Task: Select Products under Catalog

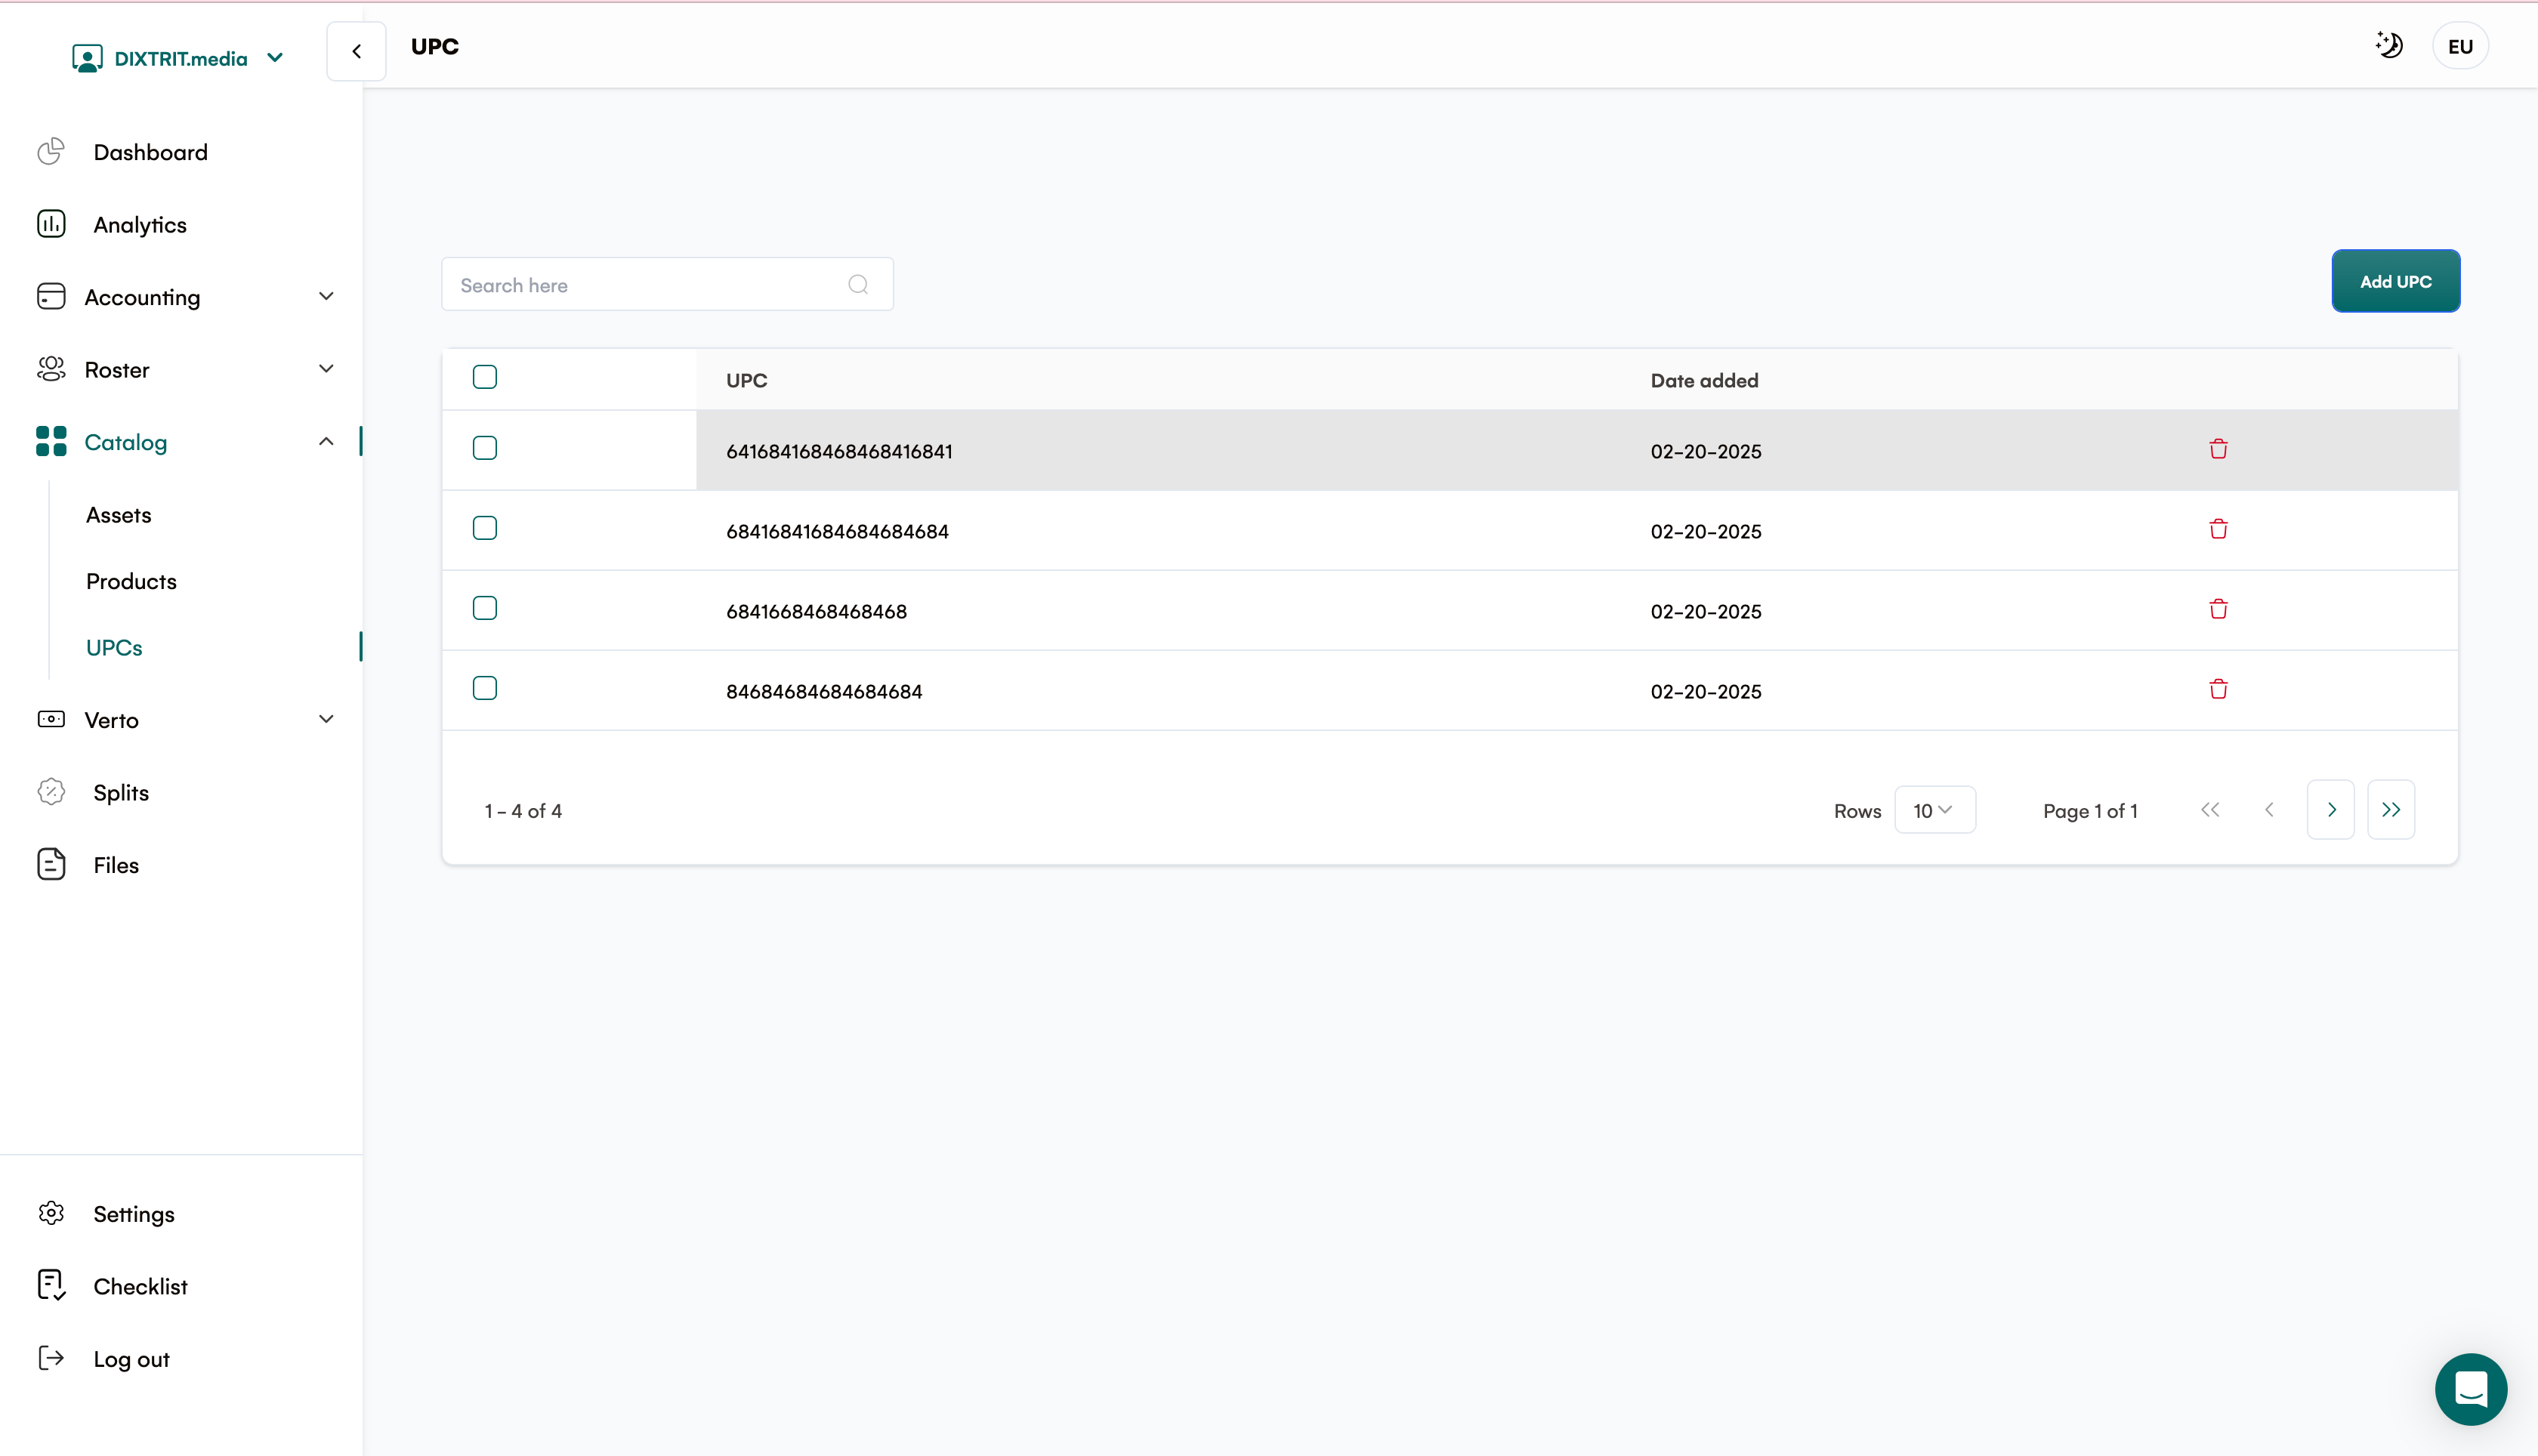Action: 131,581
